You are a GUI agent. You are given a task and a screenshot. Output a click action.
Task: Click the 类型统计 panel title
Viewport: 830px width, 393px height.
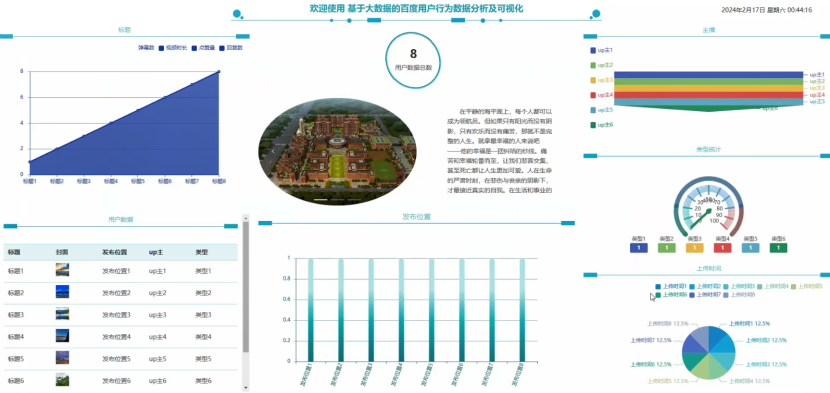(708, 149)
